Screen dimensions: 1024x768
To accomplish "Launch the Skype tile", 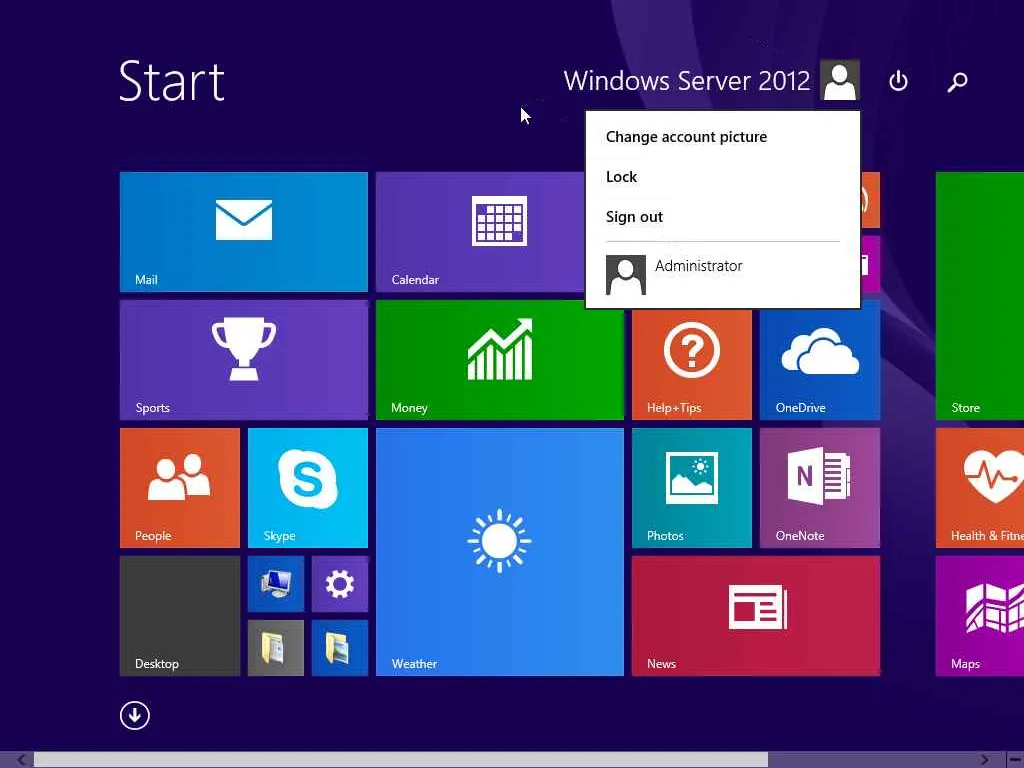I will (308, 488).
